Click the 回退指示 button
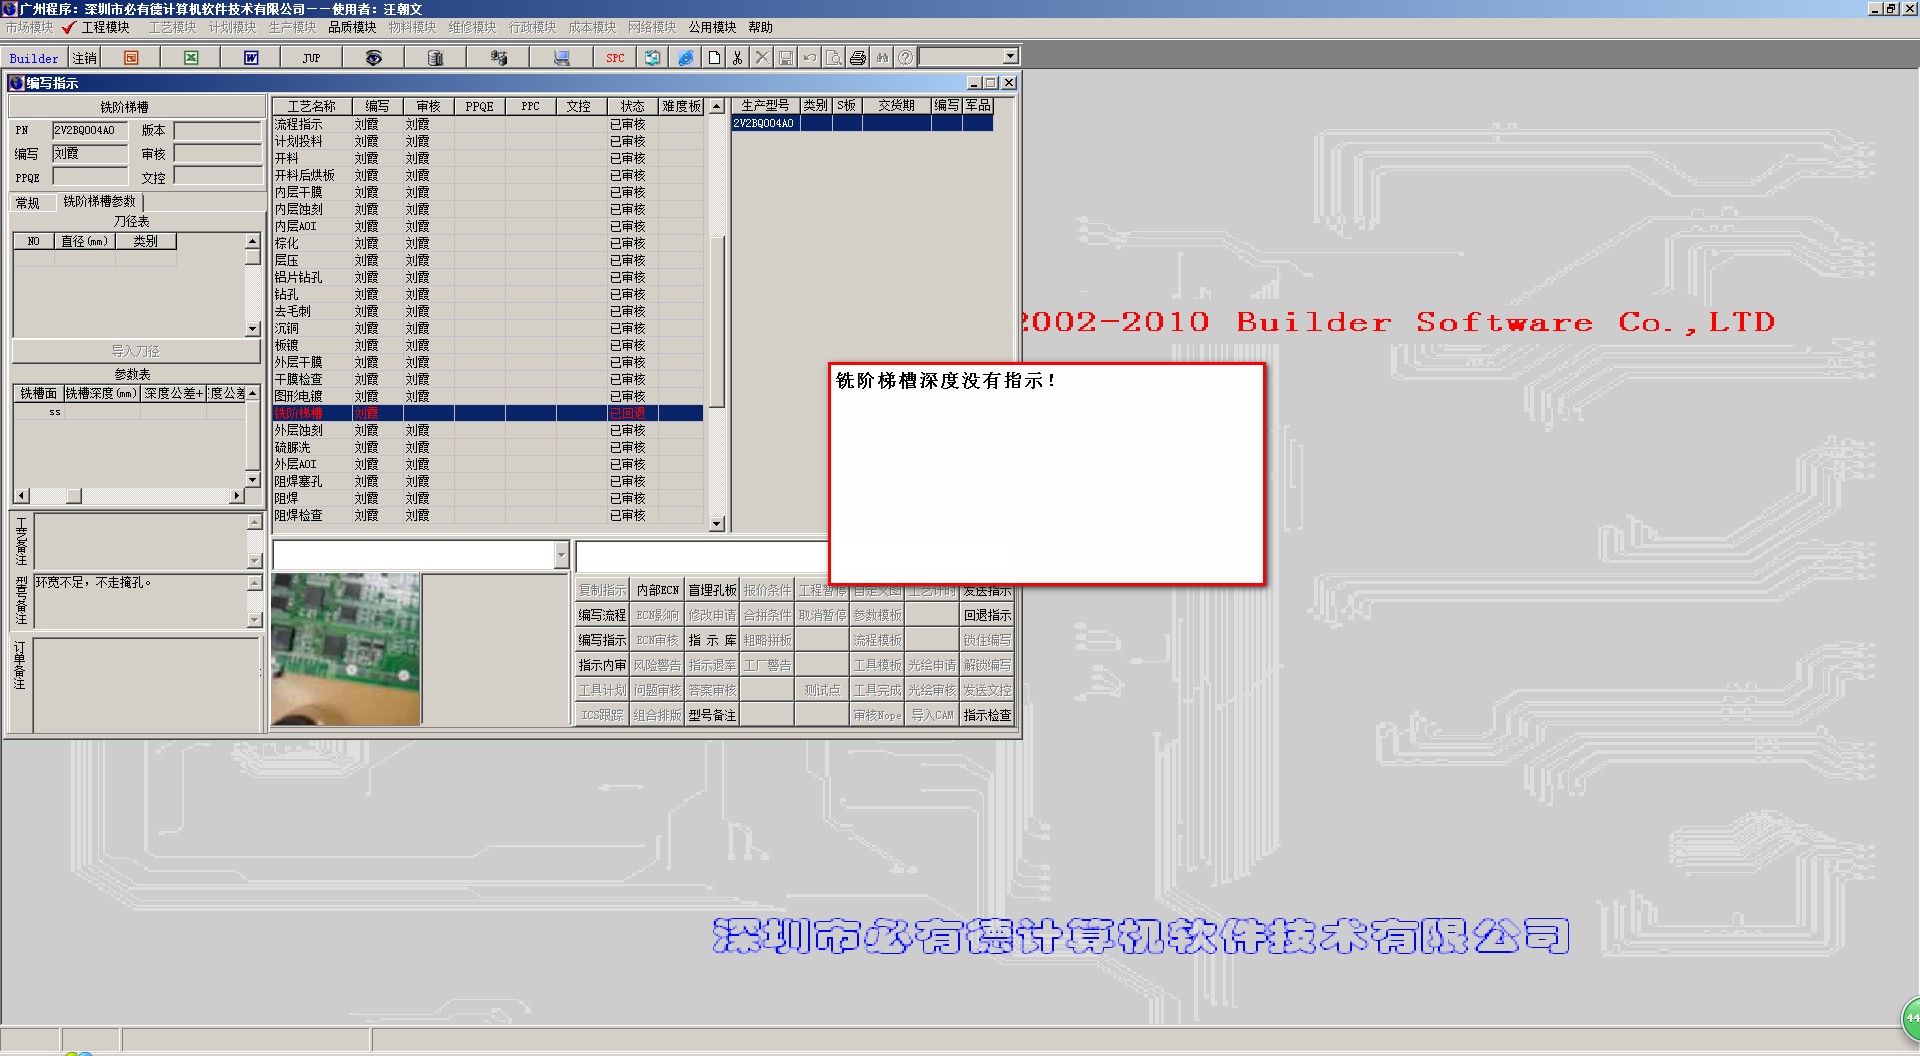 987,615
